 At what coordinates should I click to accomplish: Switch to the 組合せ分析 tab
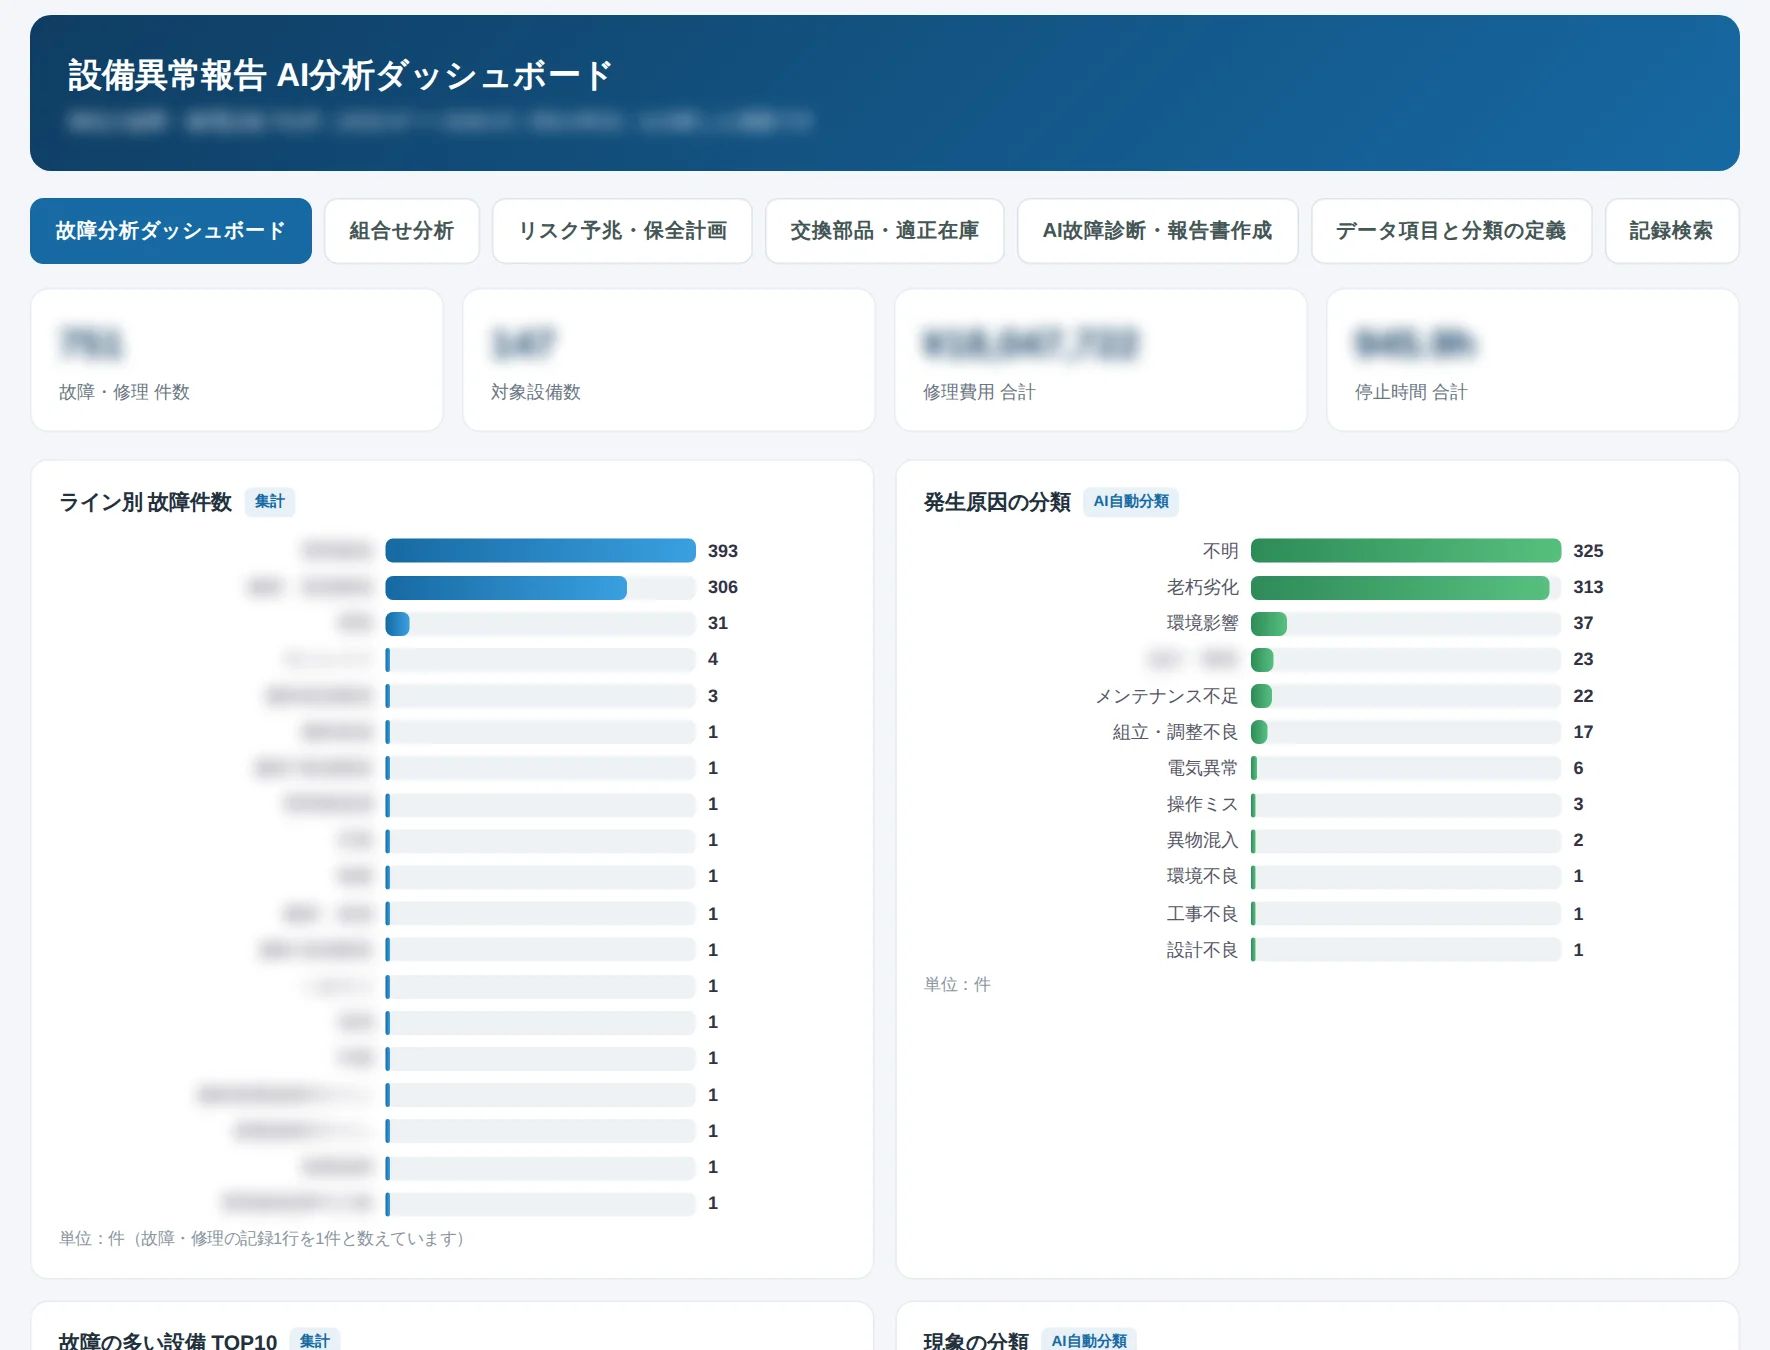point(402,231)
